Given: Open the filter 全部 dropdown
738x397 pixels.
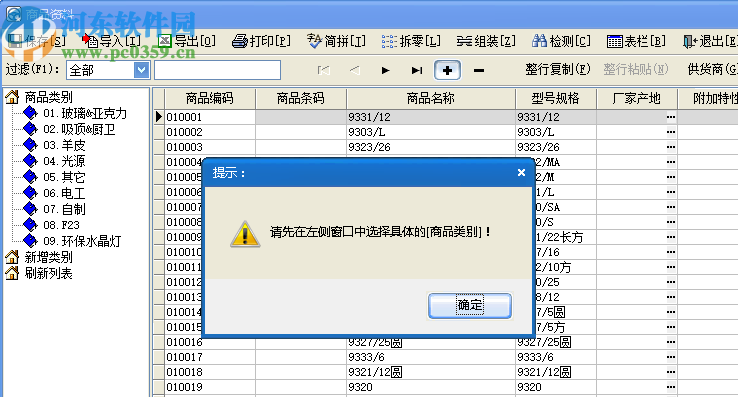Looking at the screenshot, I should [x=141, y=70].
